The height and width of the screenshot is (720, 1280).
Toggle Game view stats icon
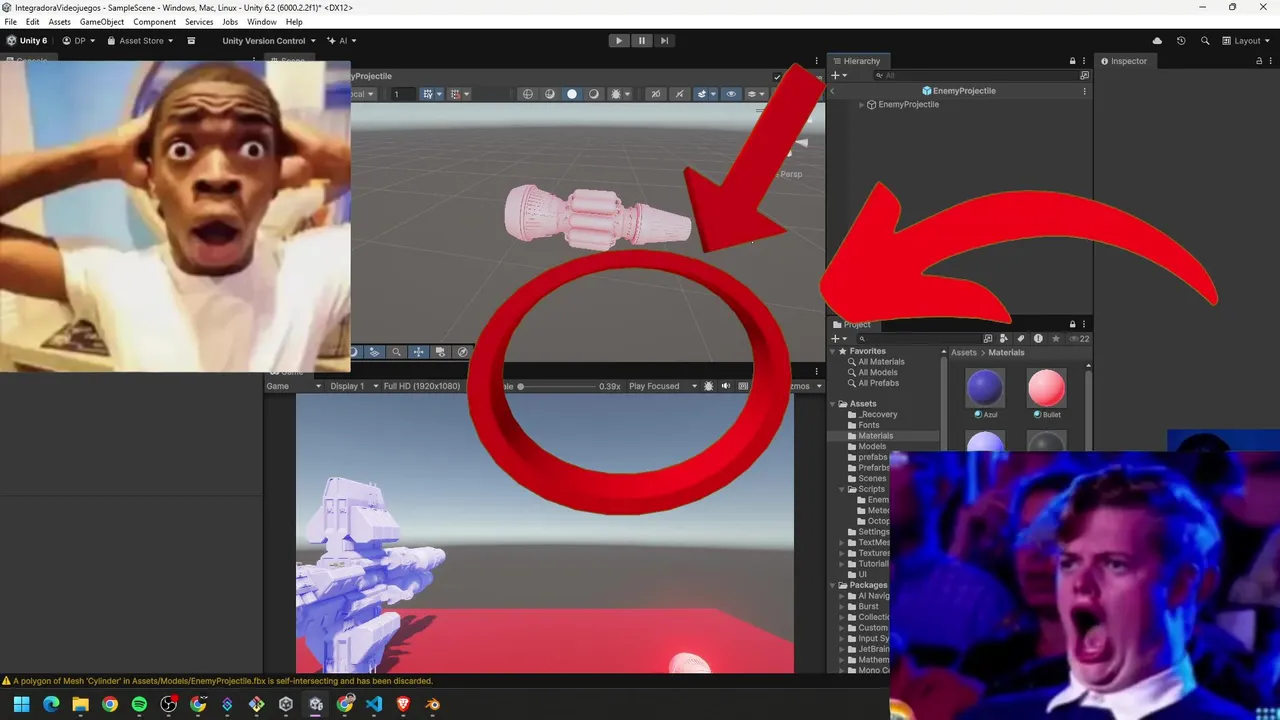743,386
